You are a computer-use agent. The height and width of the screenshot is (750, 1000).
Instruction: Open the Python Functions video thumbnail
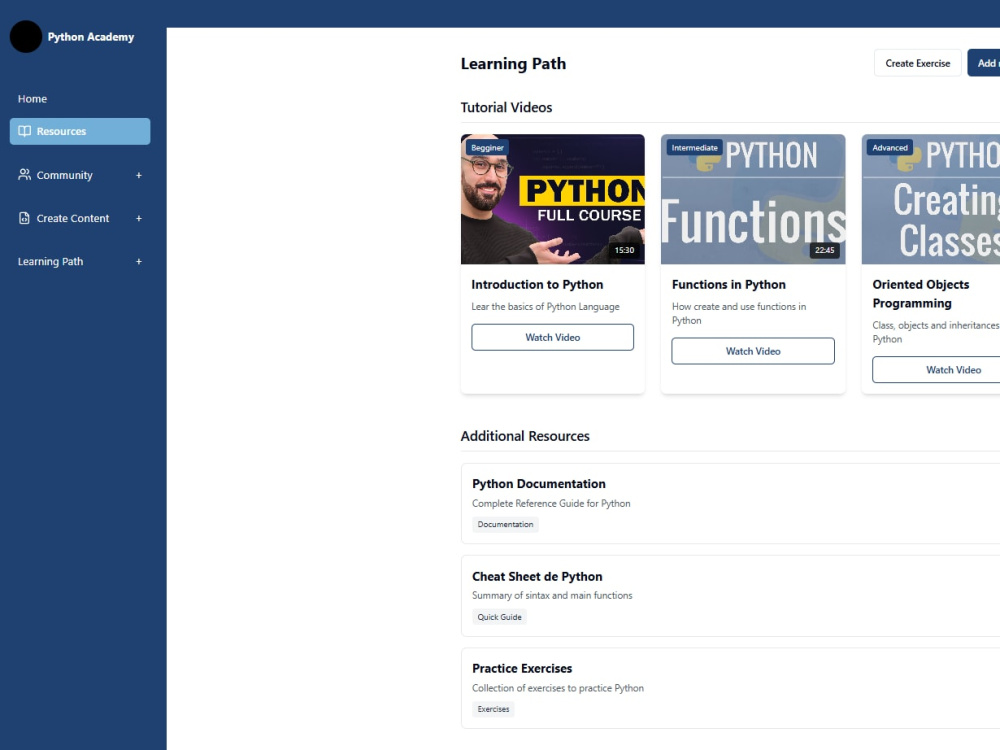(753, 199)
